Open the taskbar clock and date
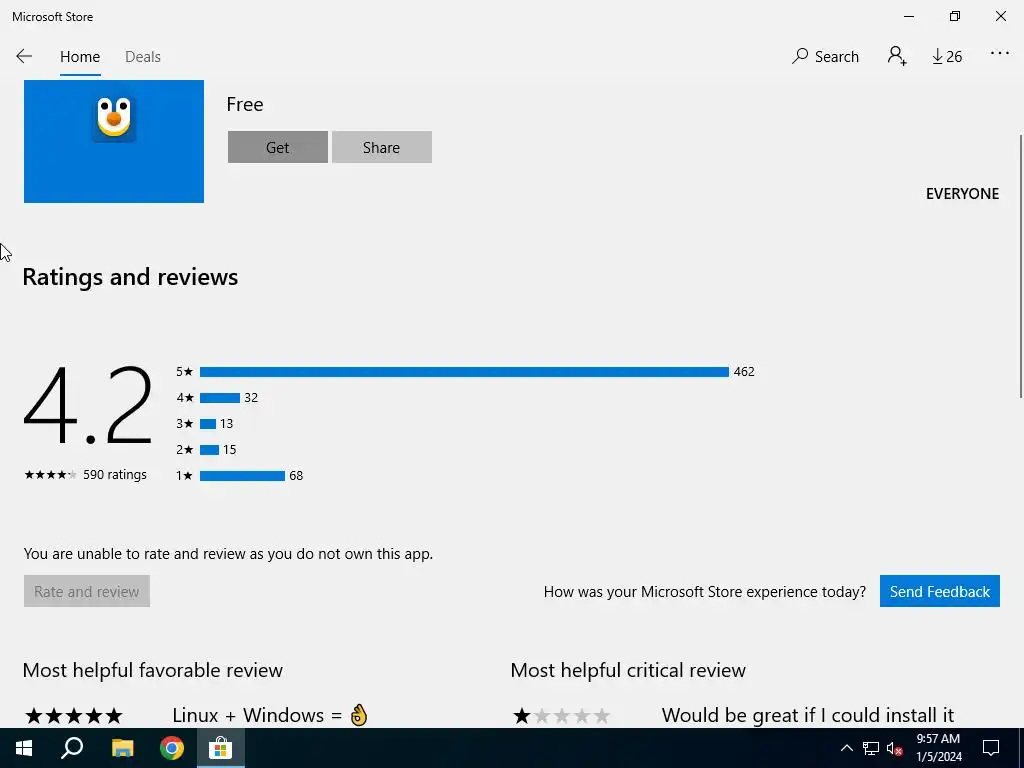 tap(938, 748)
